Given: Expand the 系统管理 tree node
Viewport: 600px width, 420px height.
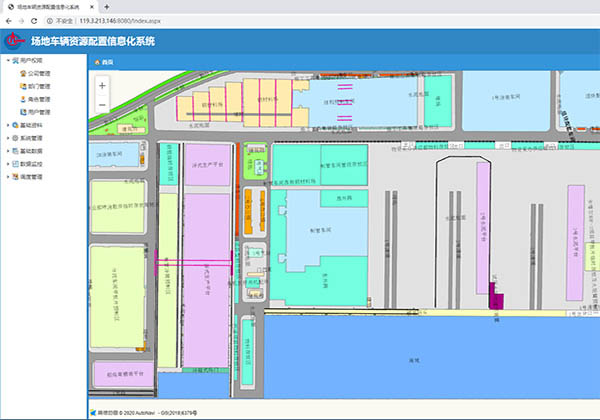Looking at the screenshot, I should pos(7,138).
